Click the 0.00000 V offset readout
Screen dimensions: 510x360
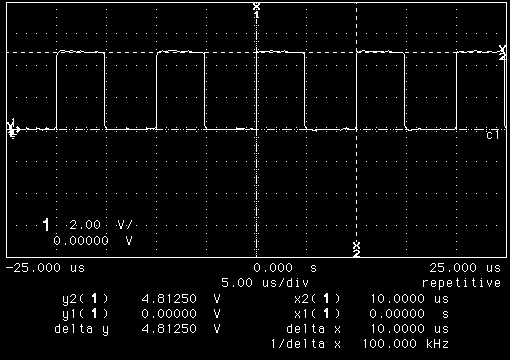tap(93, 241)
